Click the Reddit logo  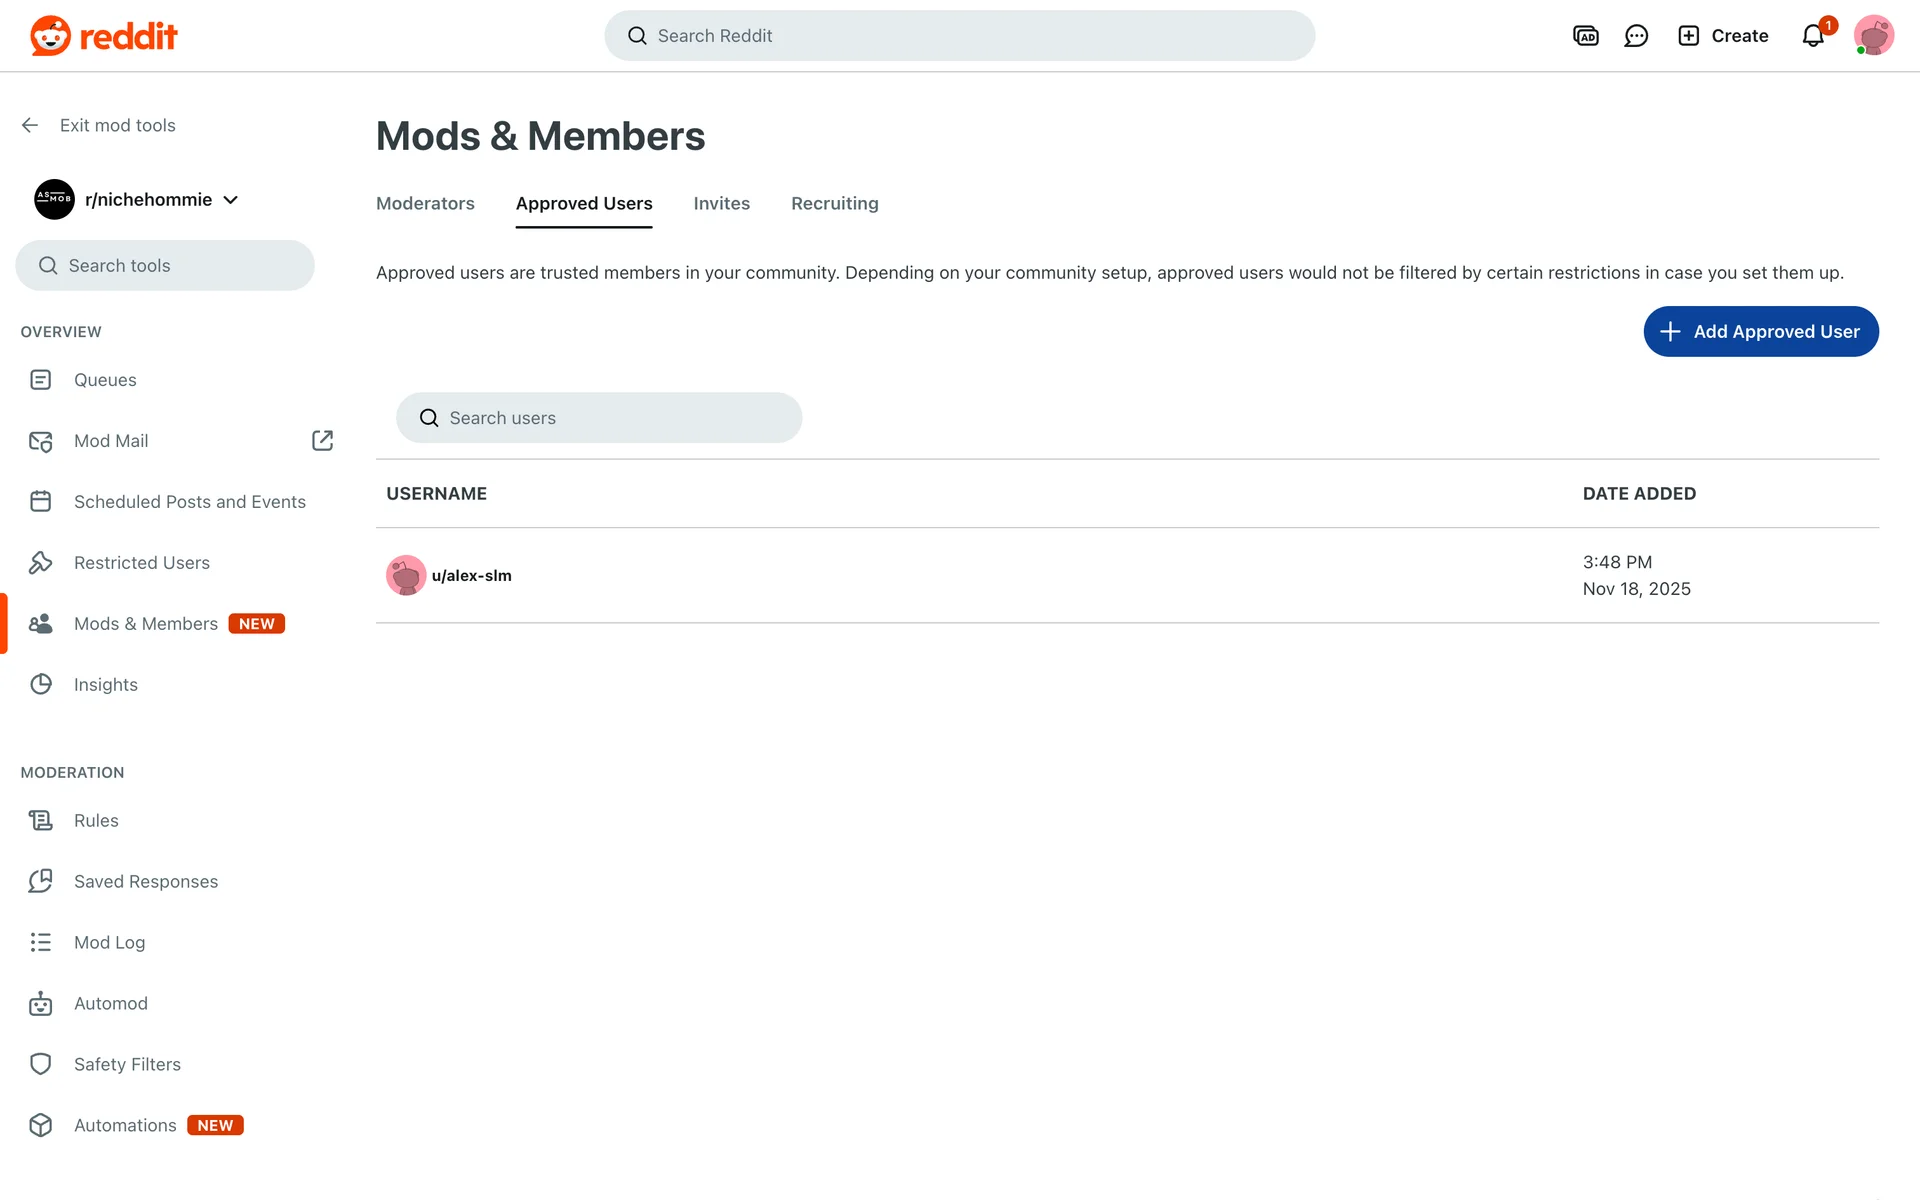[x=104, y=36]
